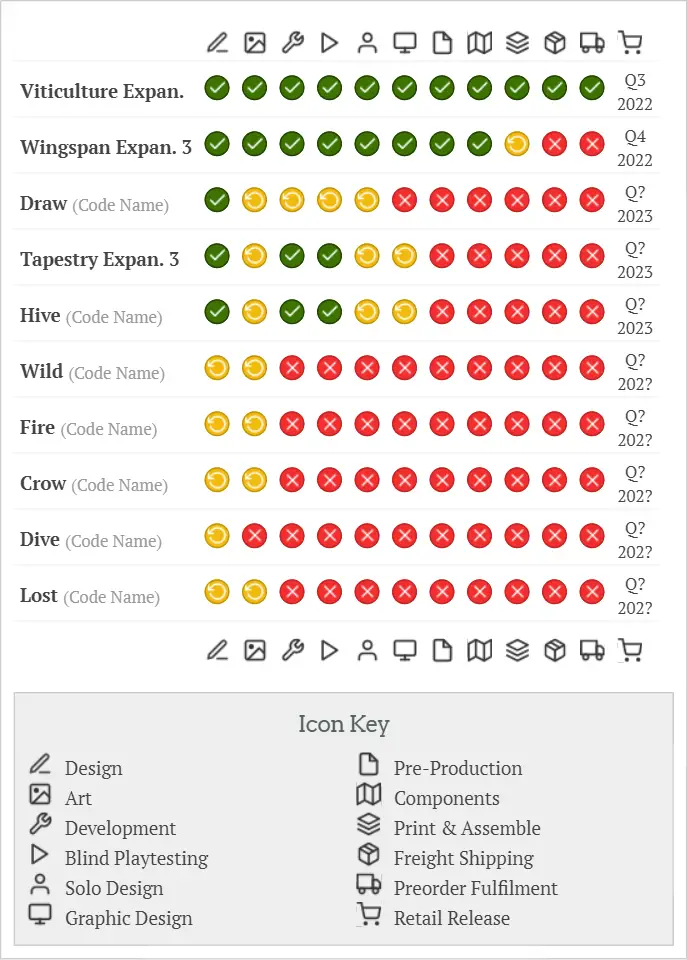Click Dive red Art status circle
Image resolution: width=687 pixels, height=960 pixels.
(254, 536)
